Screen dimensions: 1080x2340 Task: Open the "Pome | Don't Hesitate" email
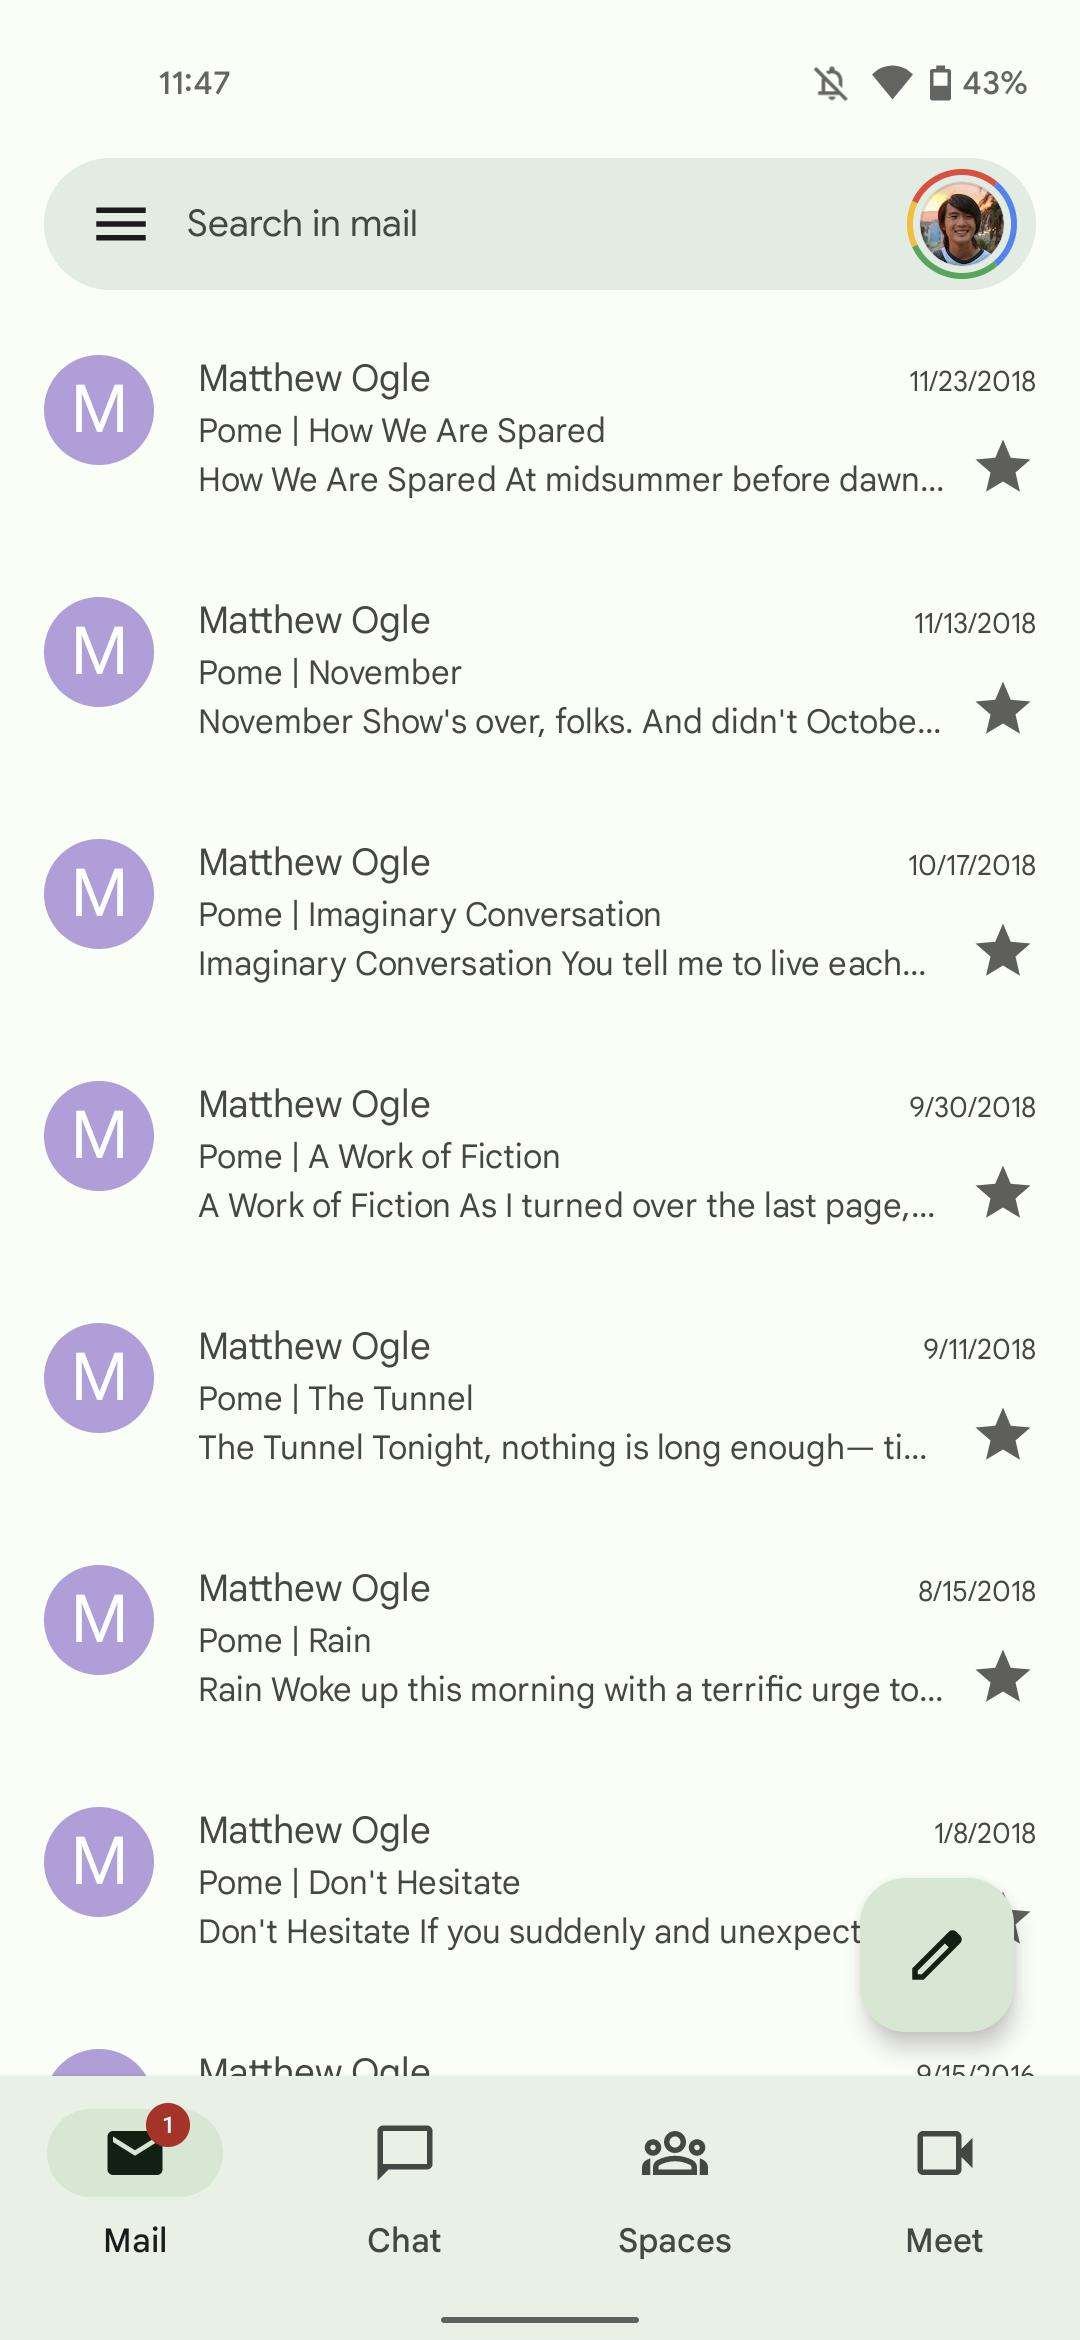tap(500, 1882)
